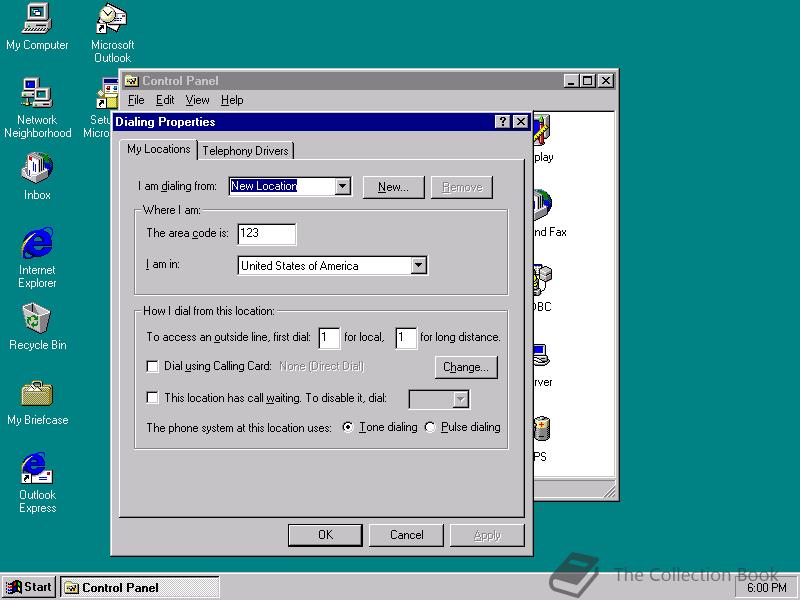Select the My Locations tab
This screenshot has width=800, height=600.
159,149
